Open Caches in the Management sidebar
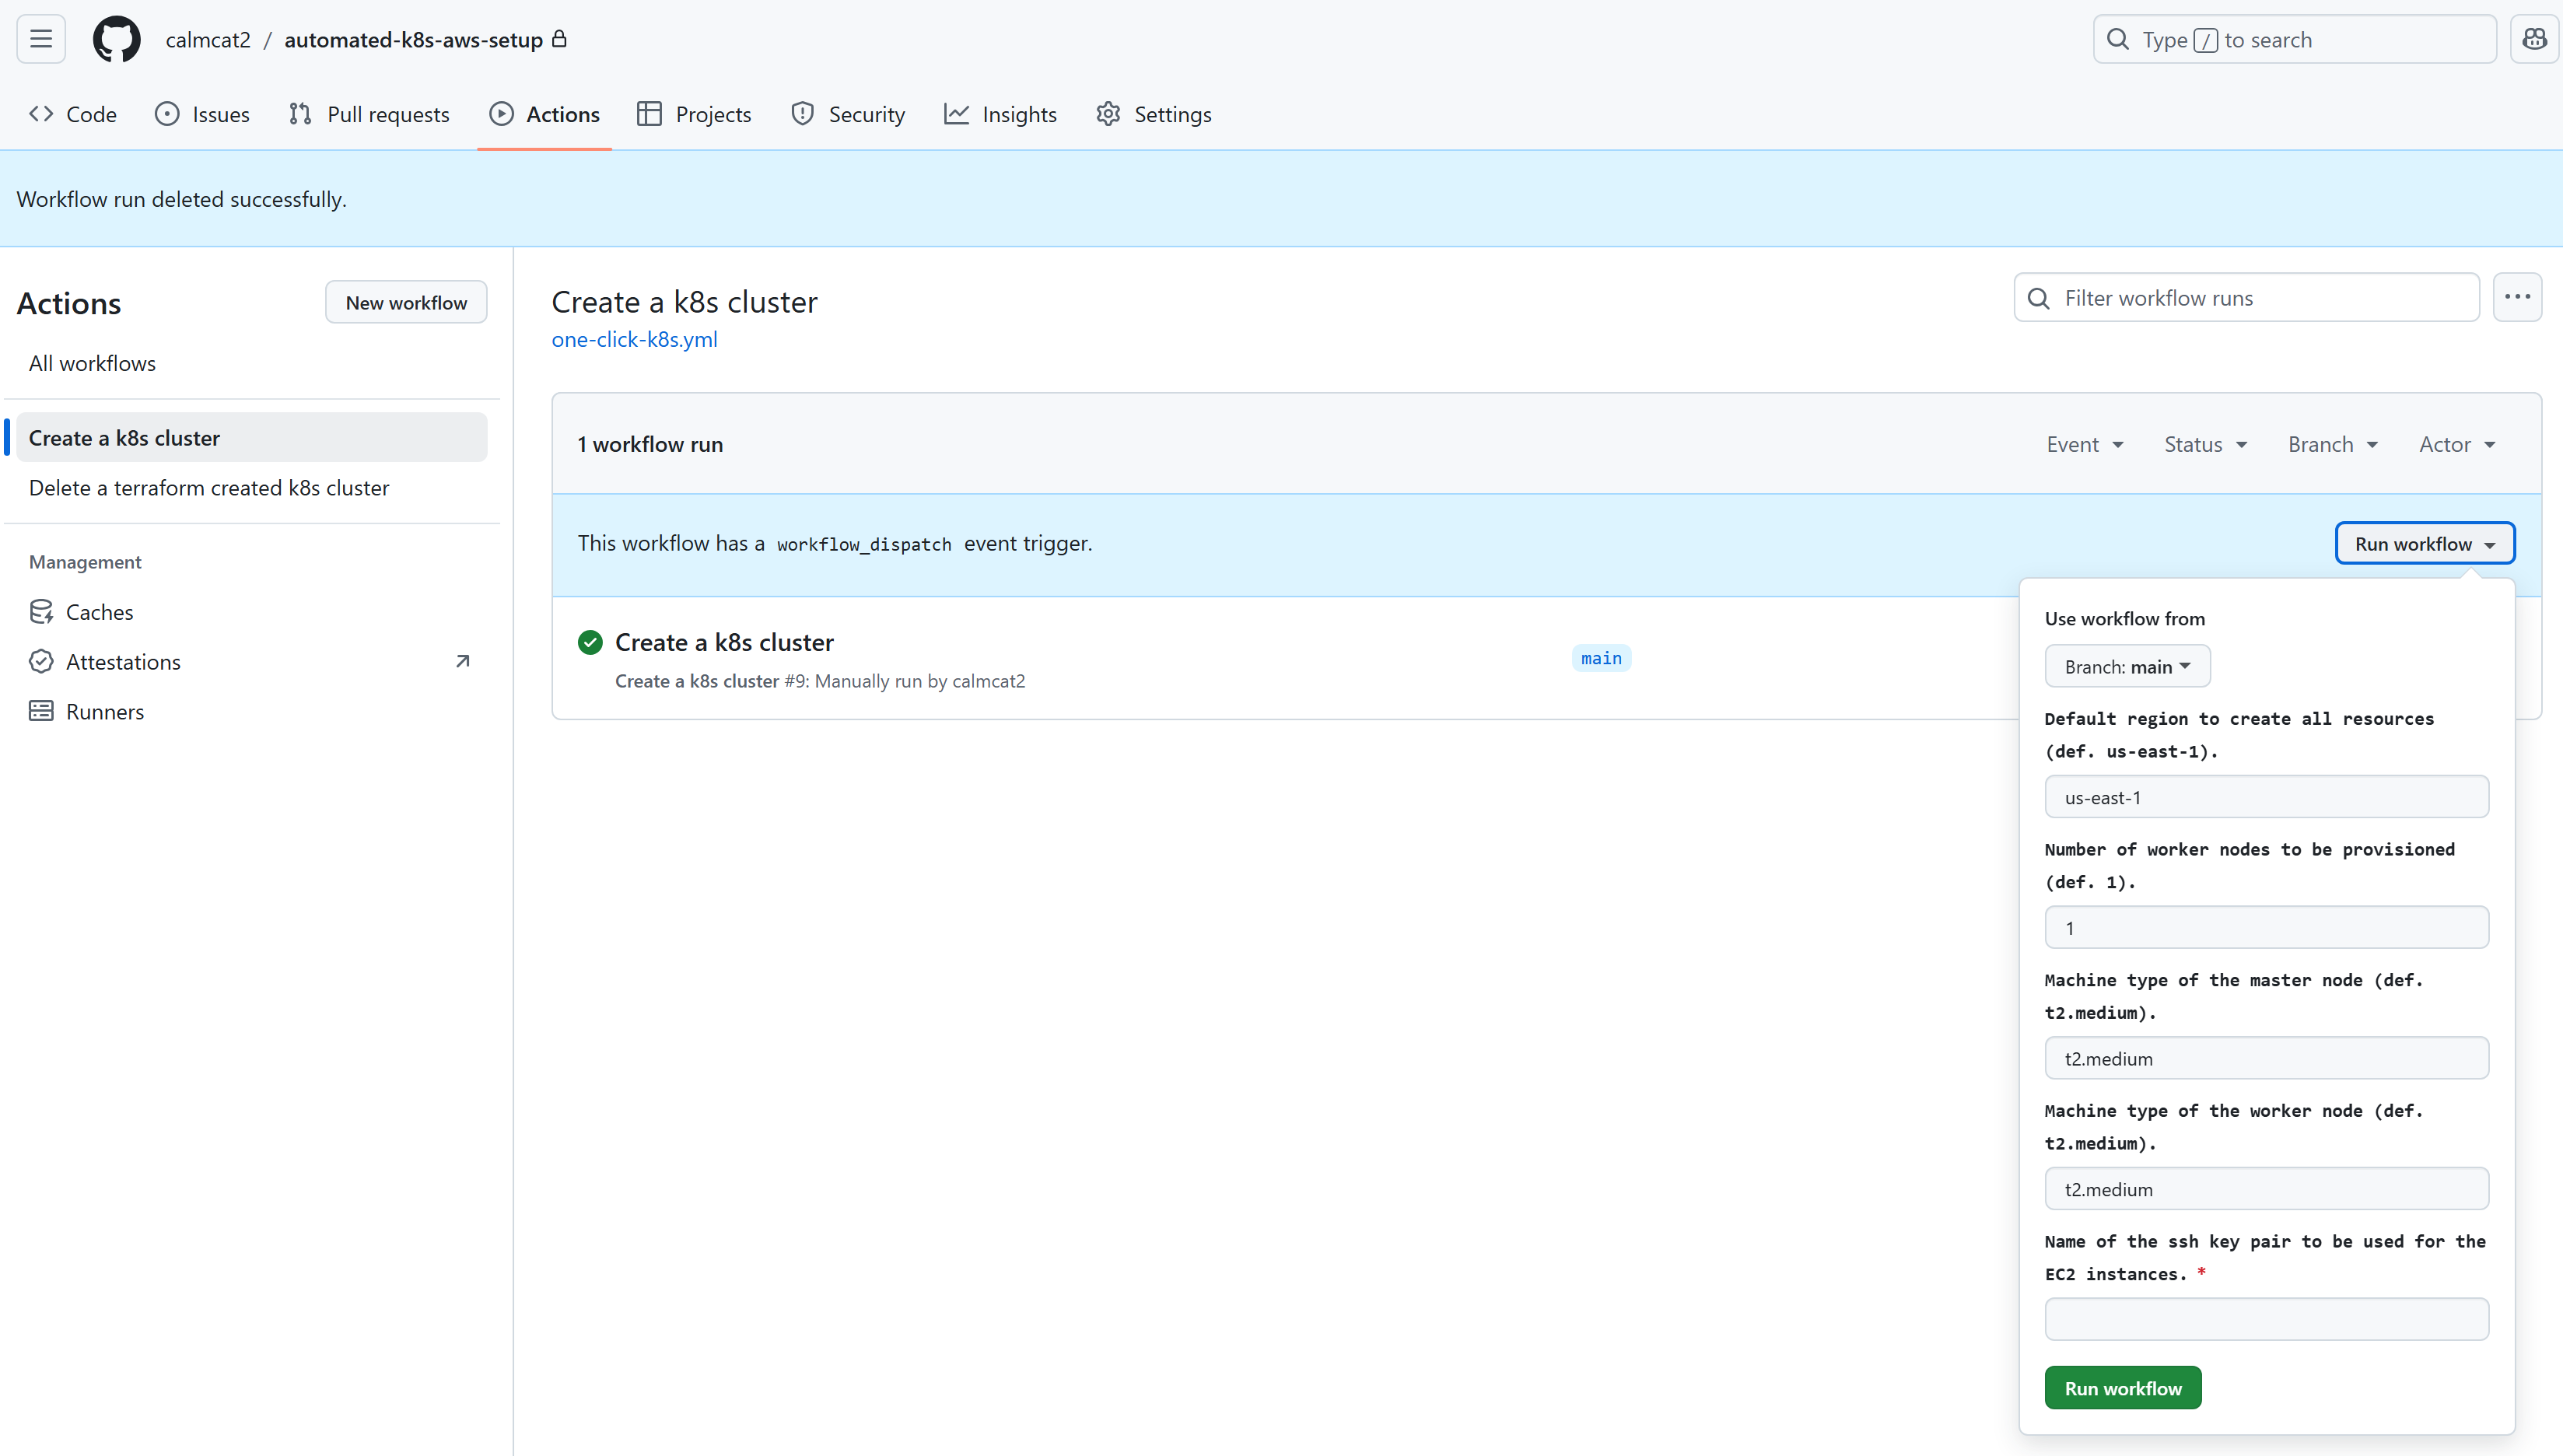Viewport: 2563px width, 1456px height. (99, 612)
